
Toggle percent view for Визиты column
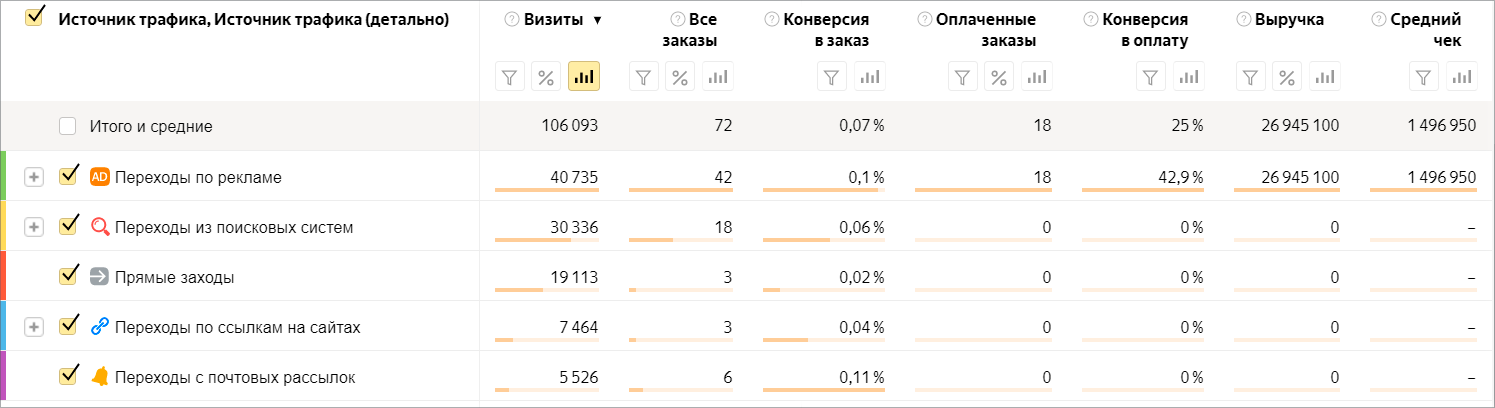point(547,76)
